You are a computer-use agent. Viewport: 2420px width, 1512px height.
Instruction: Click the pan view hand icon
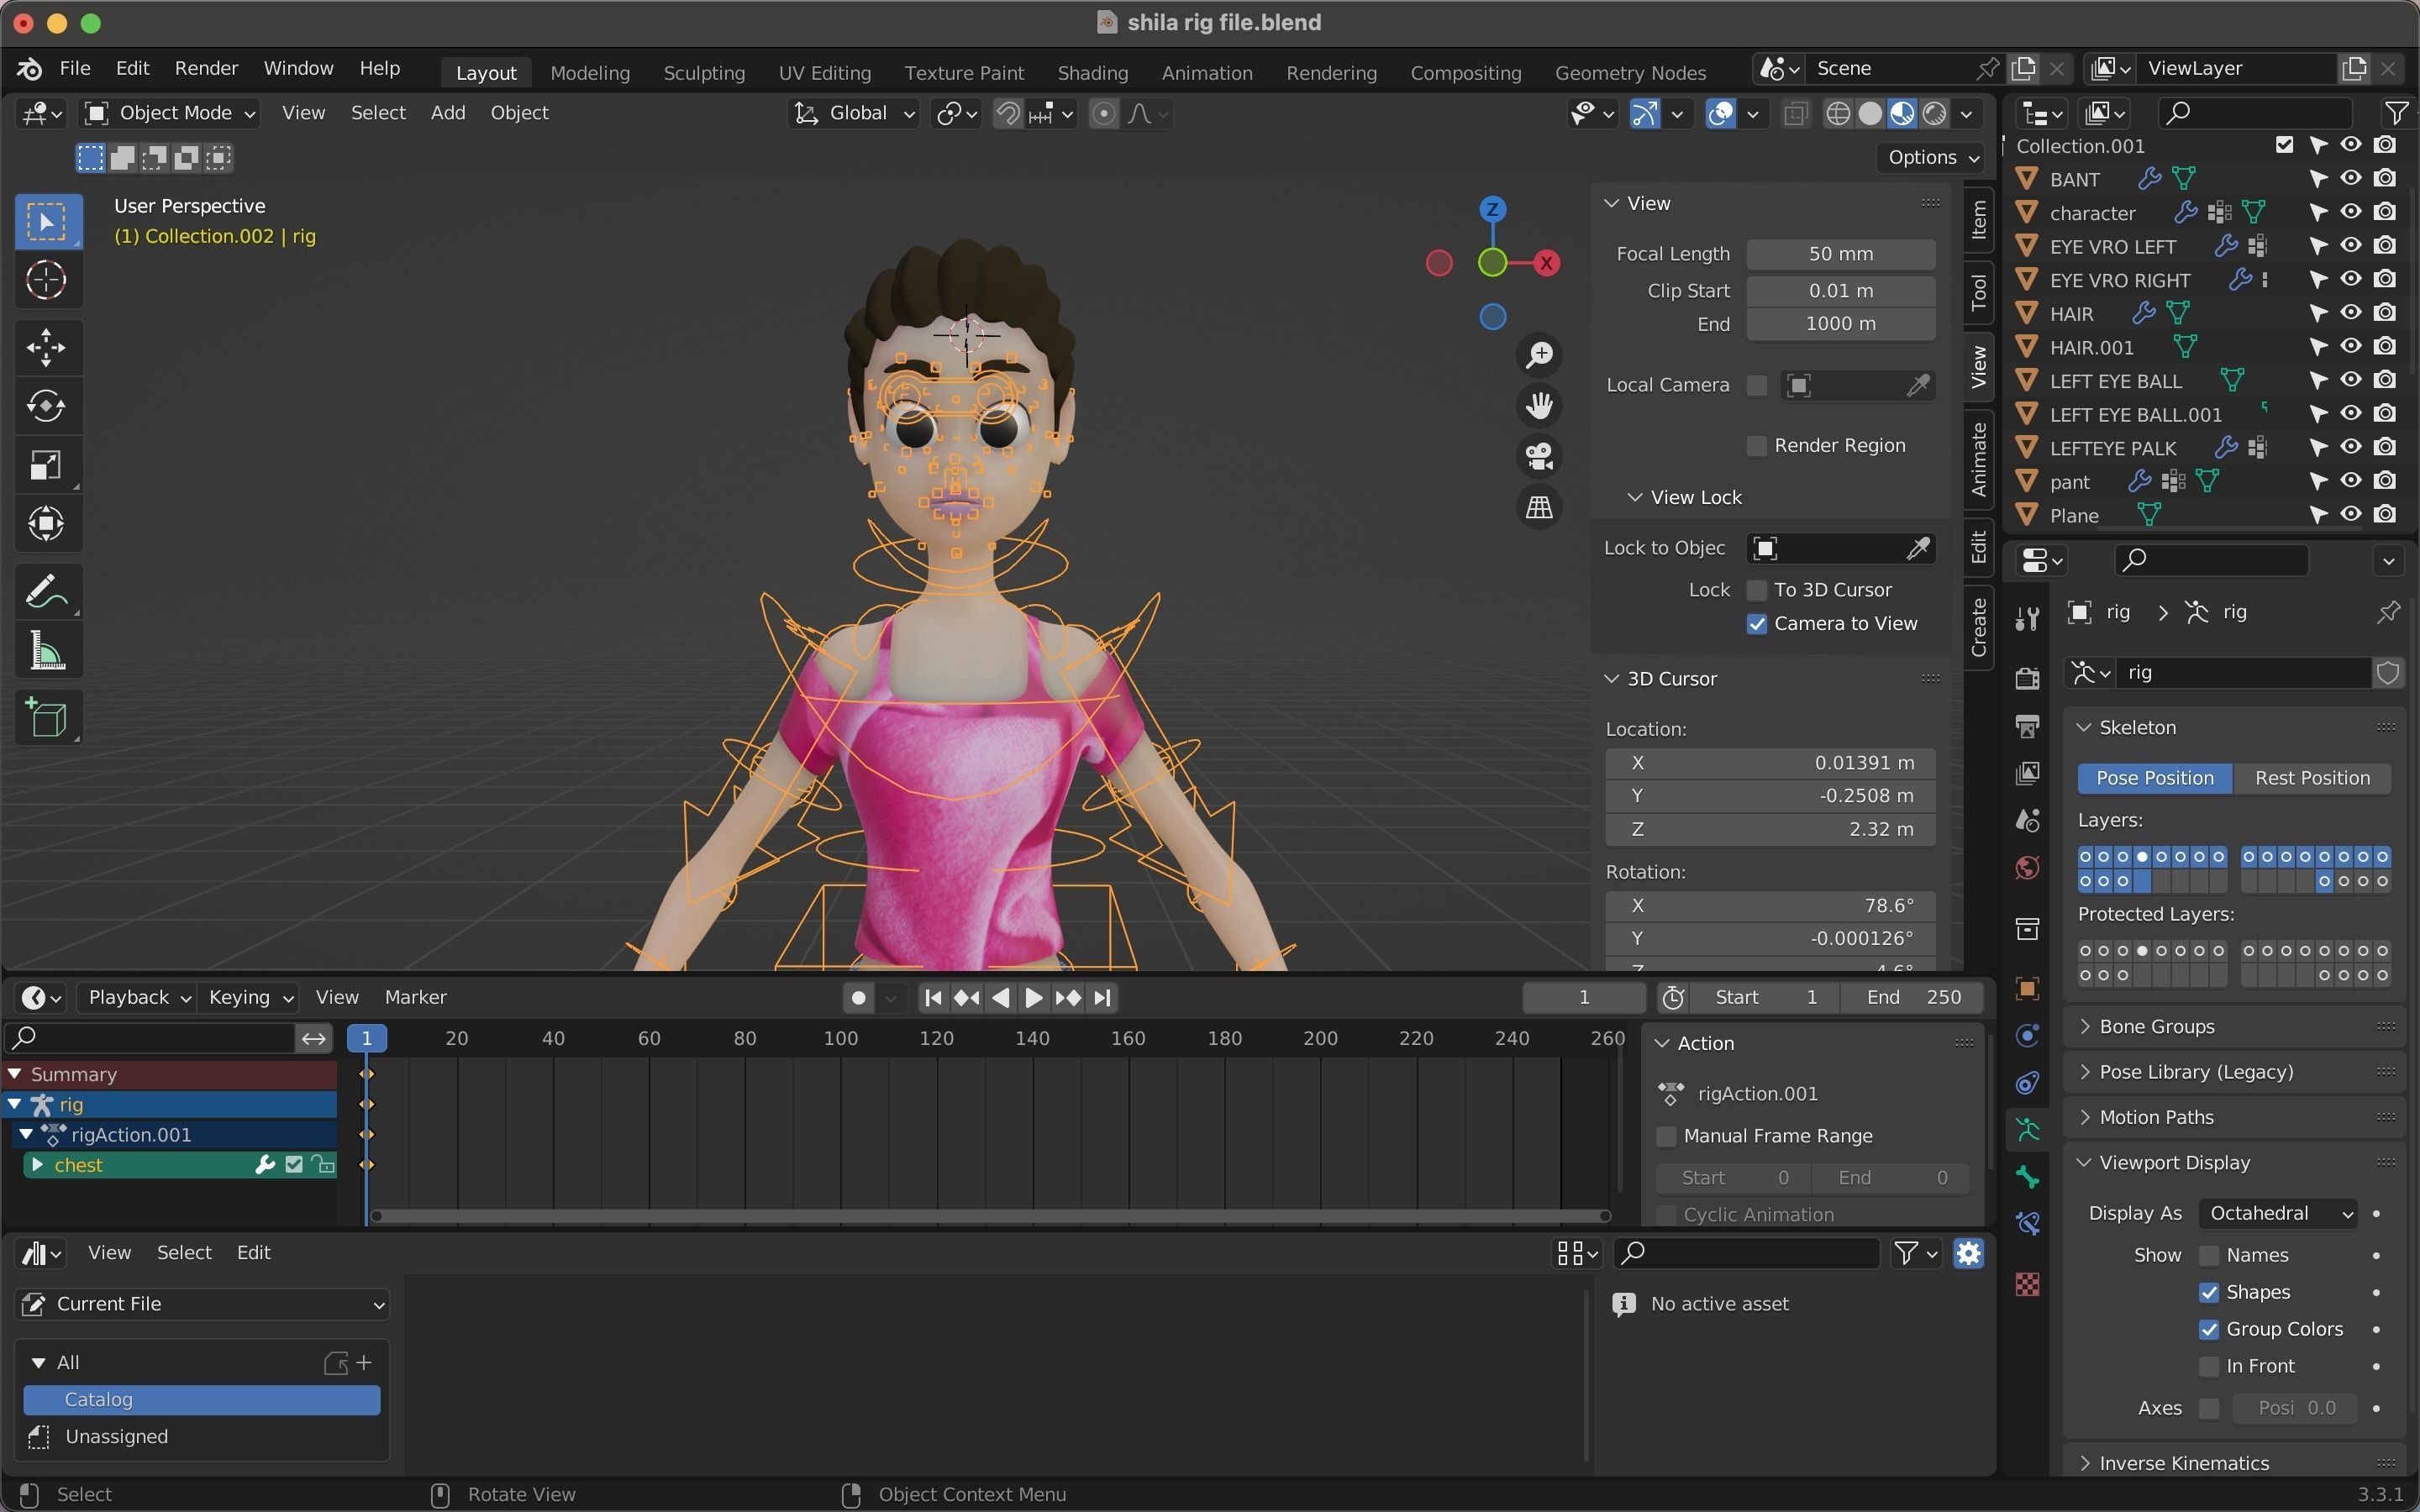(1539, 406)
